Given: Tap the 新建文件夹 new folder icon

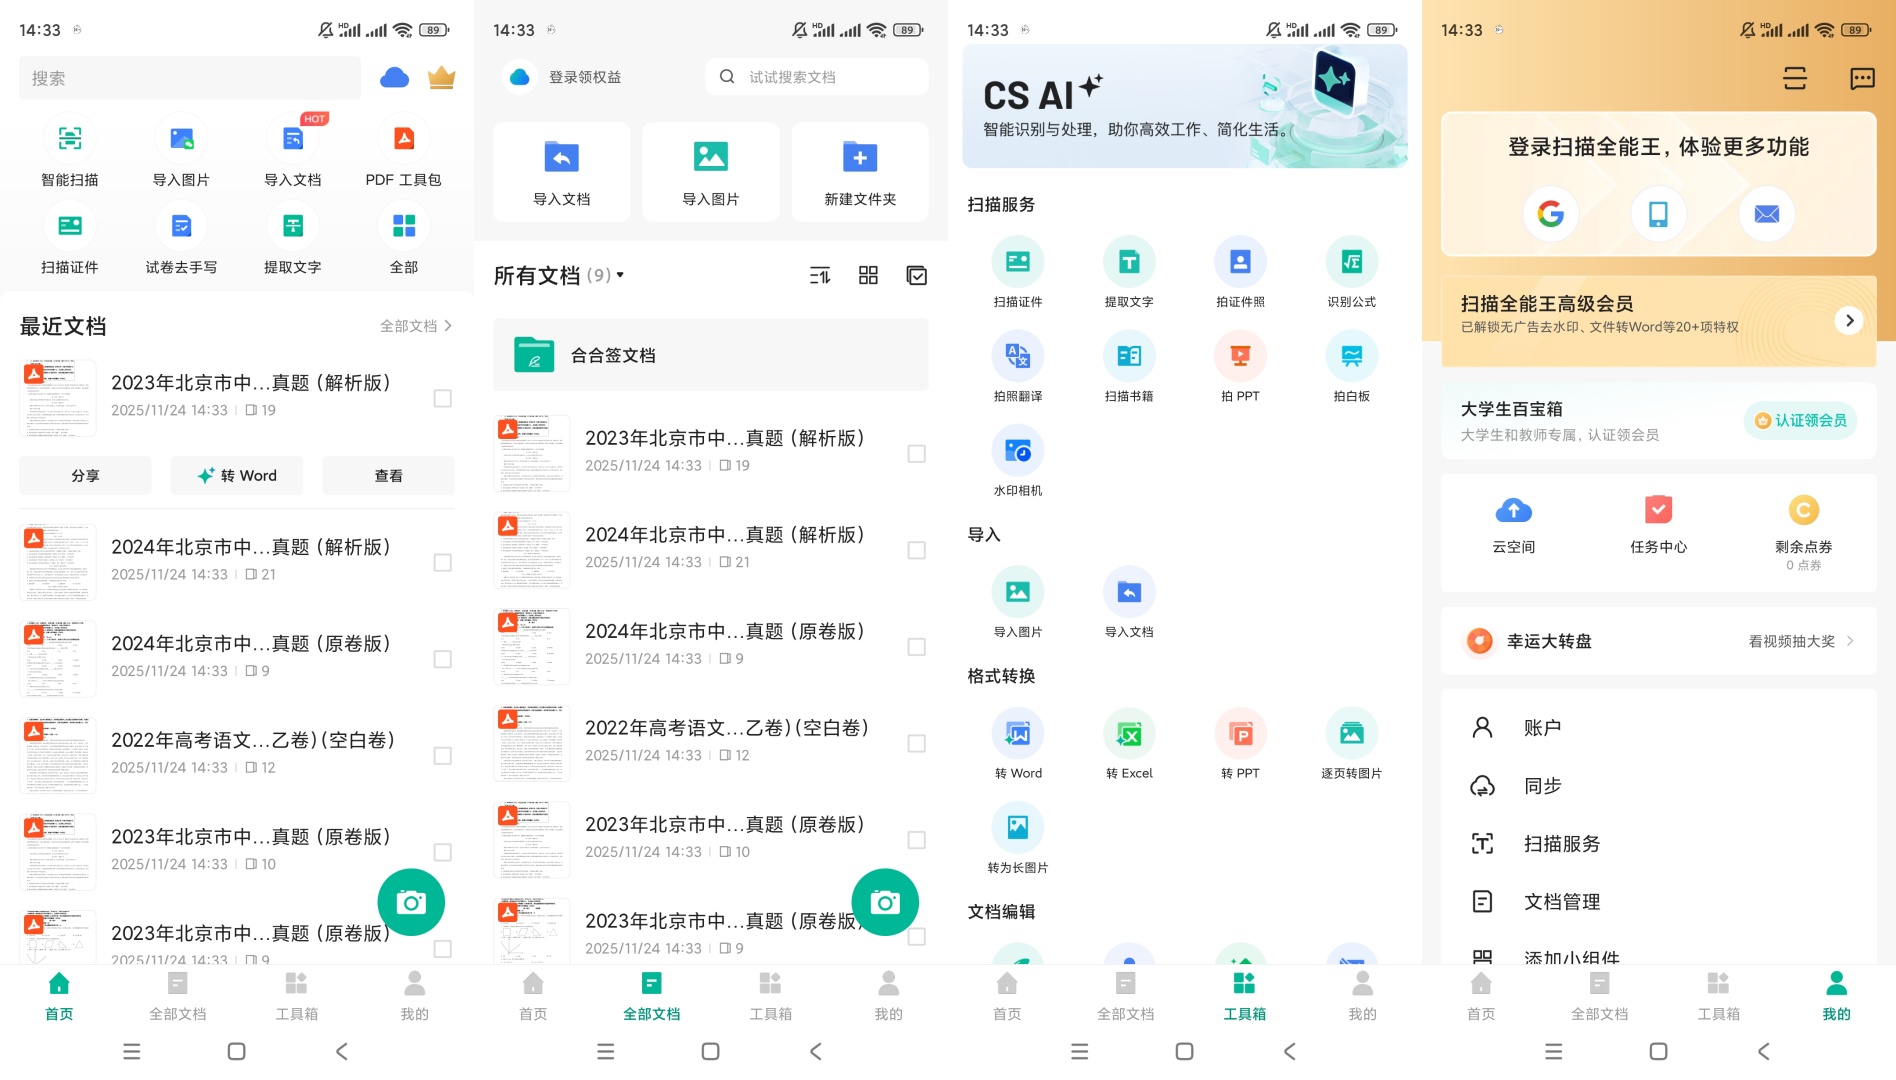Looking at the screenshot, I should click(859, 158).
